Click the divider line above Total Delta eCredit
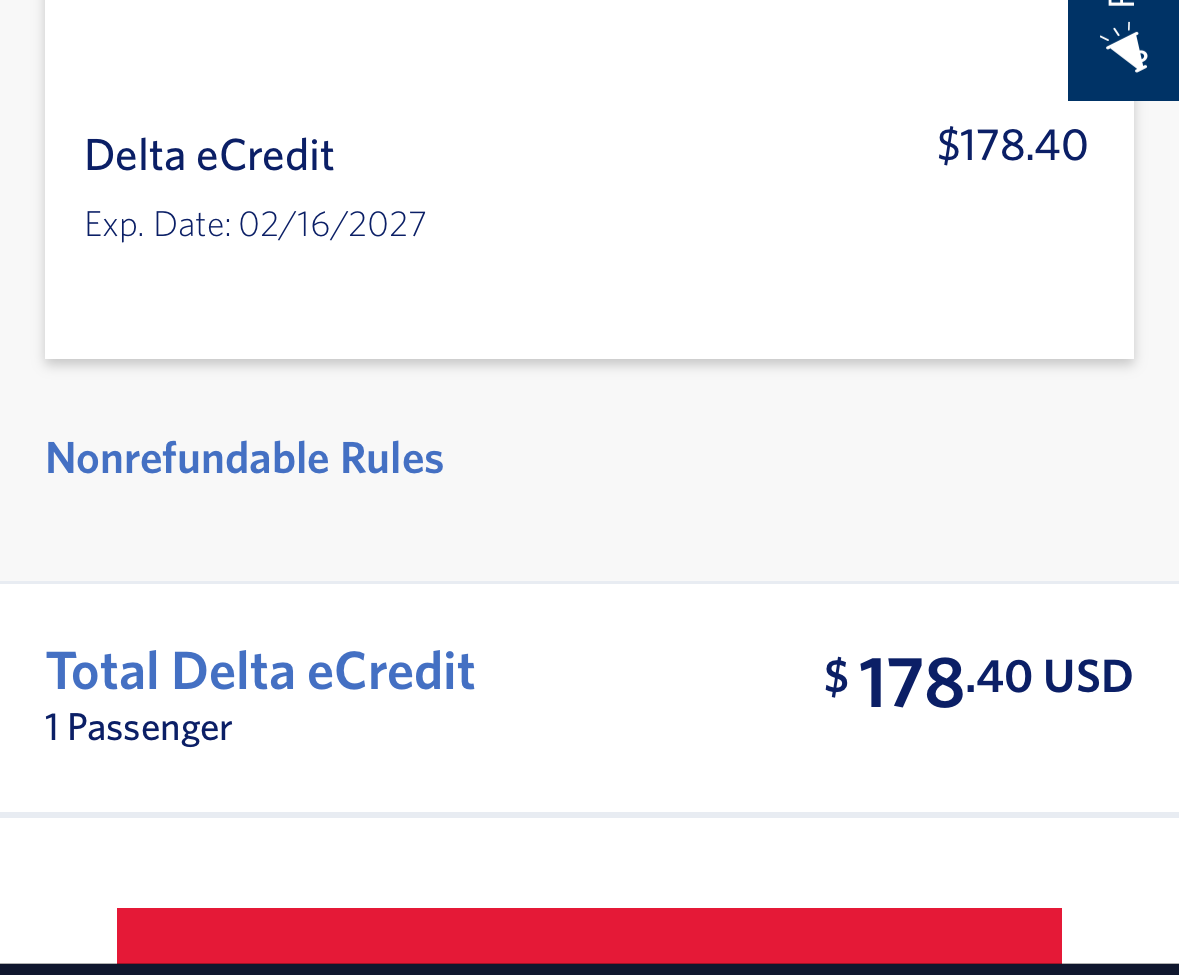 click(590, 582)
